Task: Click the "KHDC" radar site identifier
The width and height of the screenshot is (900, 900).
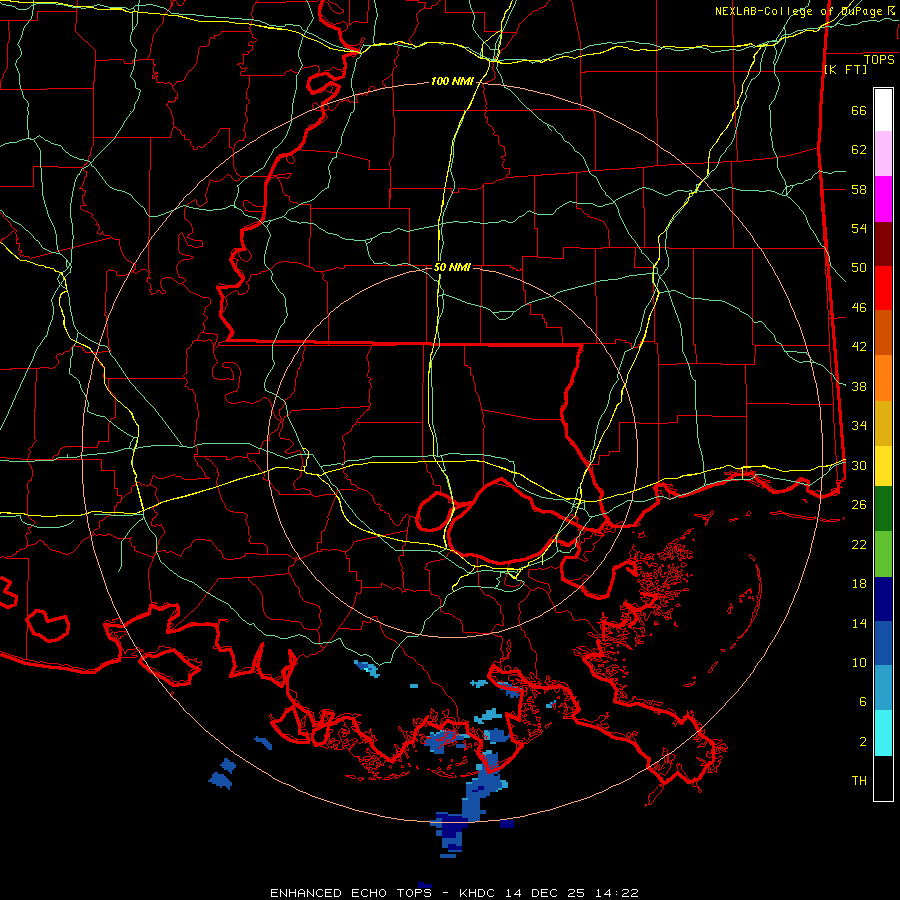Action: (478, 893)
